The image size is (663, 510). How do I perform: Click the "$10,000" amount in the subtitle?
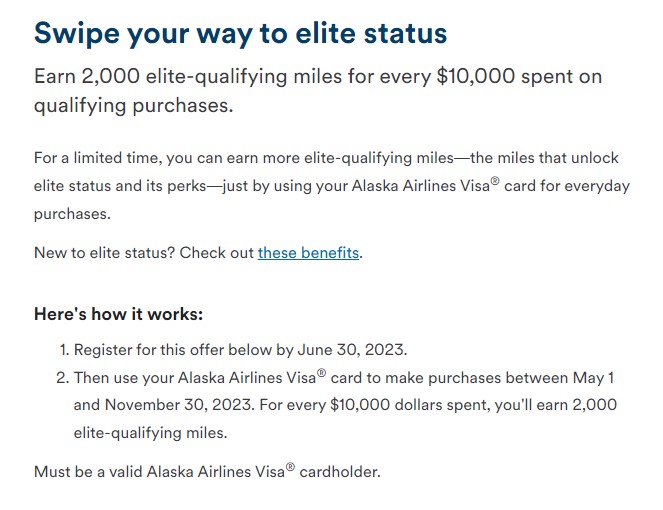pos(476,77)
